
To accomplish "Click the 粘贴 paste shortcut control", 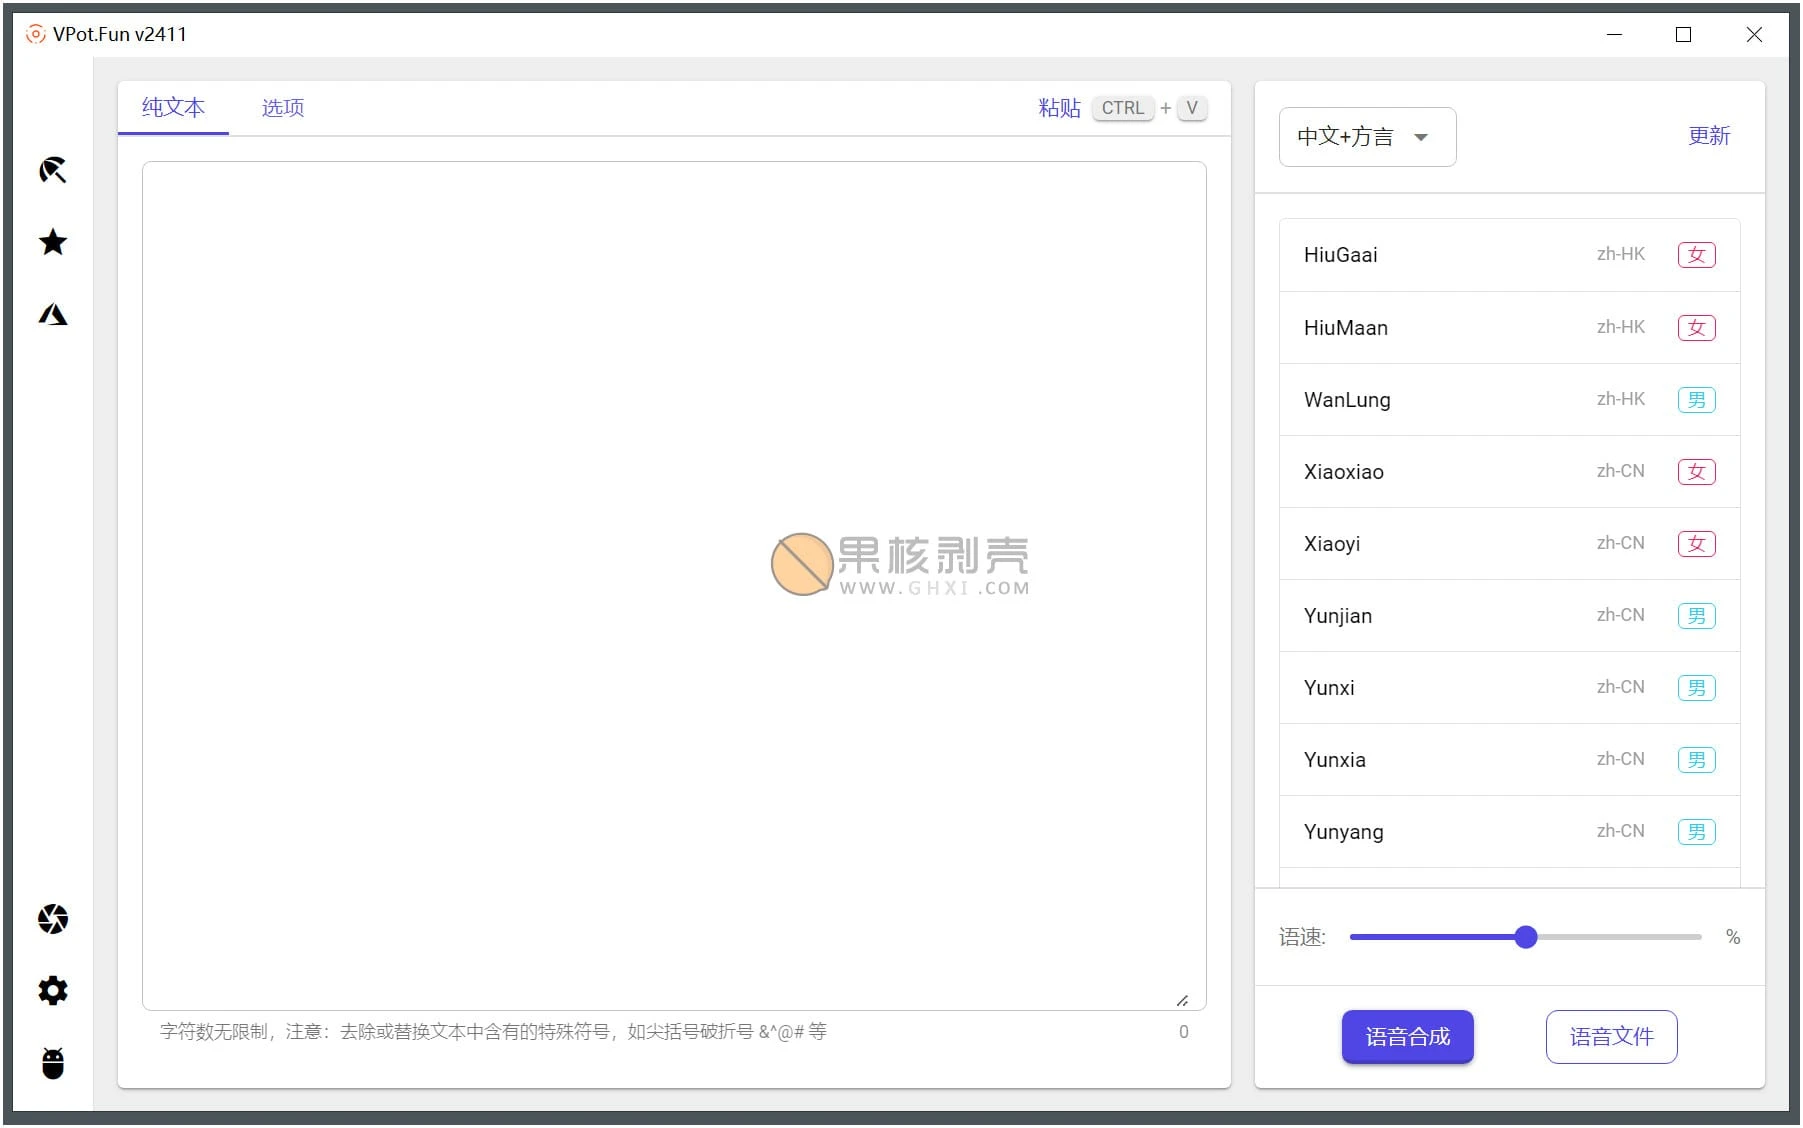I will pyautogui.click(x=1059, y=108).
